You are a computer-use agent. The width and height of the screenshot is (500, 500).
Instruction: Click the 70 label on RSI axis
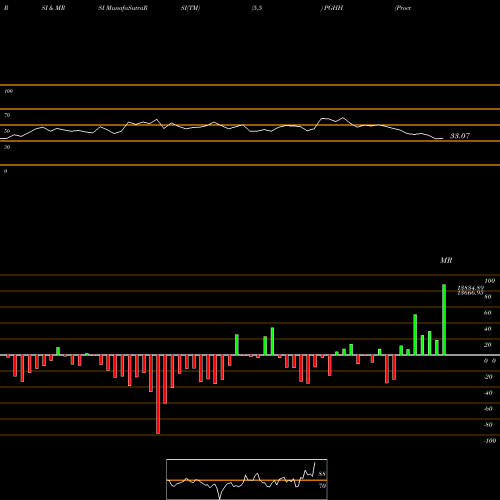pos(7,115)
